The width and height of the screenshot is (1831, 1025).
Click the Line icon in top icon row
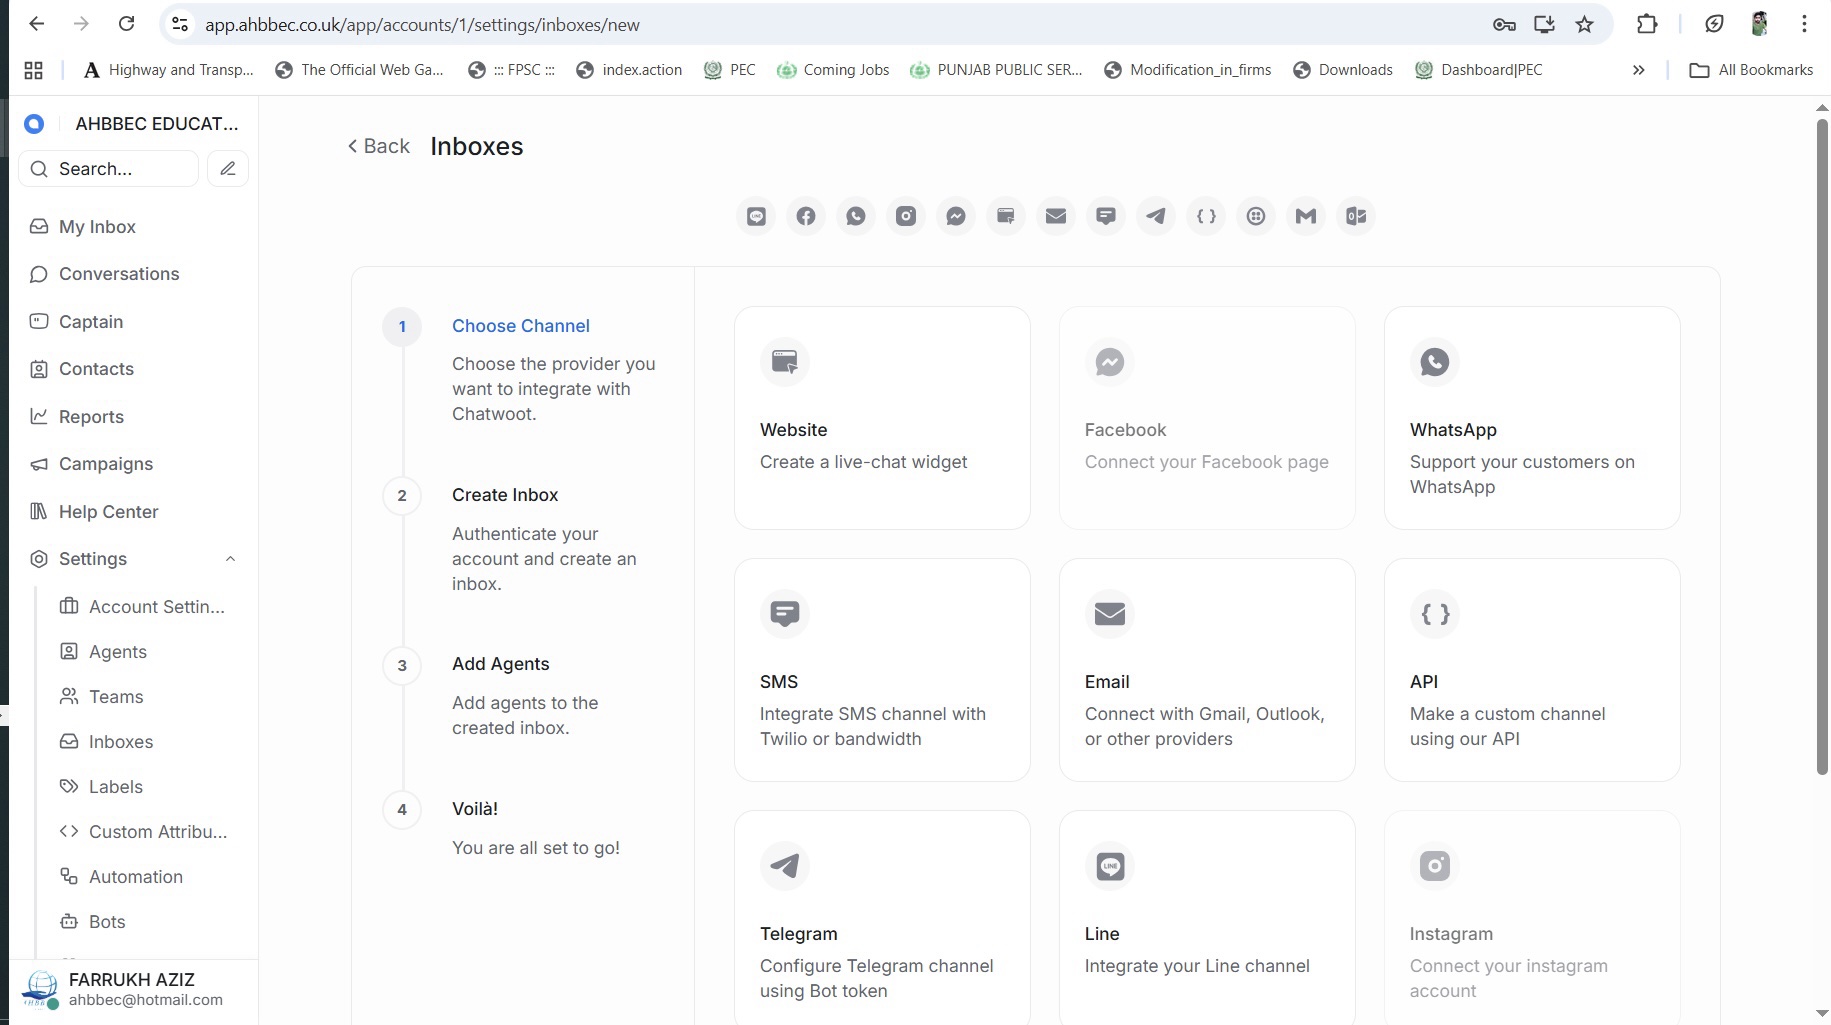tap(756, 216)
